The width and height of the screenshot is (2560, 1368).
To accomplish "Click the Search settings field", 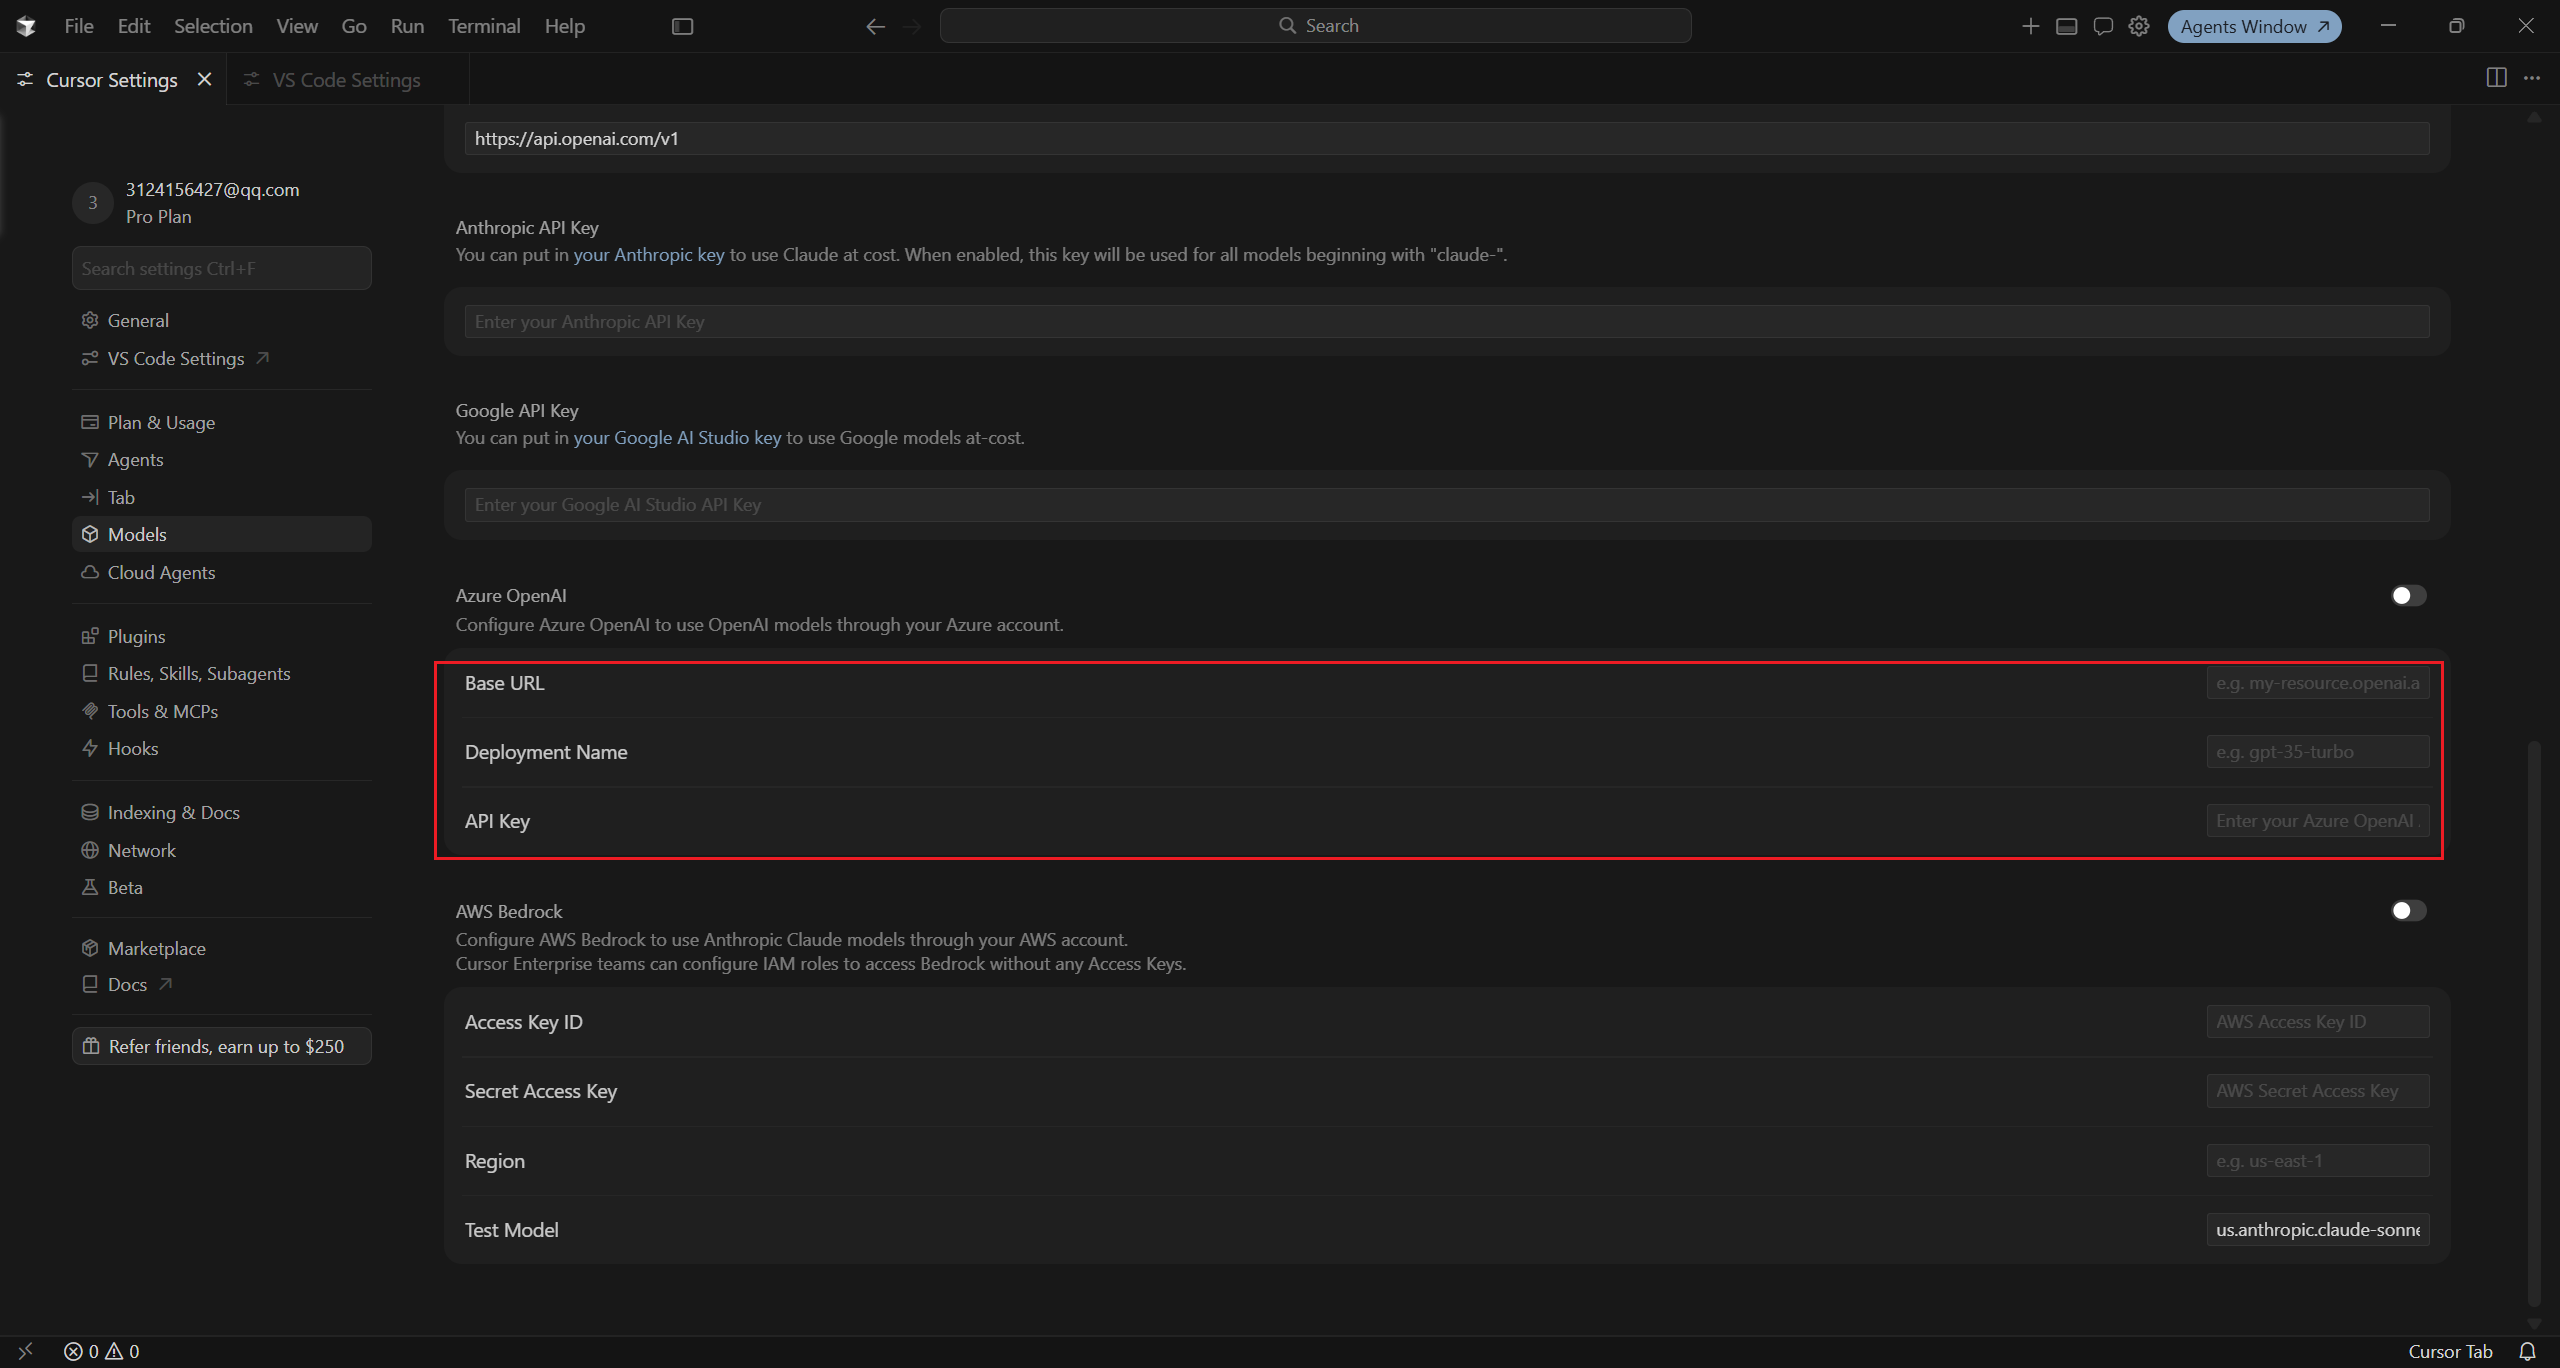I will point(222,268).
